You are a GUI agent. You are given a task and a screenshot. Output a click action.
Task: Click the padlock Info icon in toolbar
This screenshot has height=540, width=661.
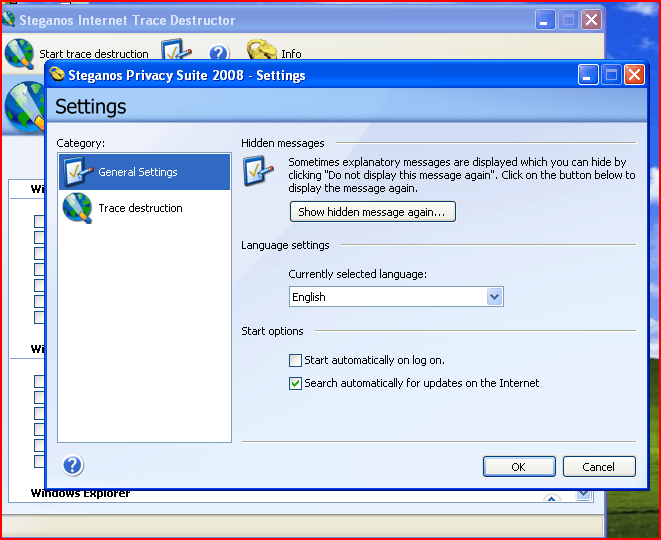pyautogui.click(x=261, y=50)
